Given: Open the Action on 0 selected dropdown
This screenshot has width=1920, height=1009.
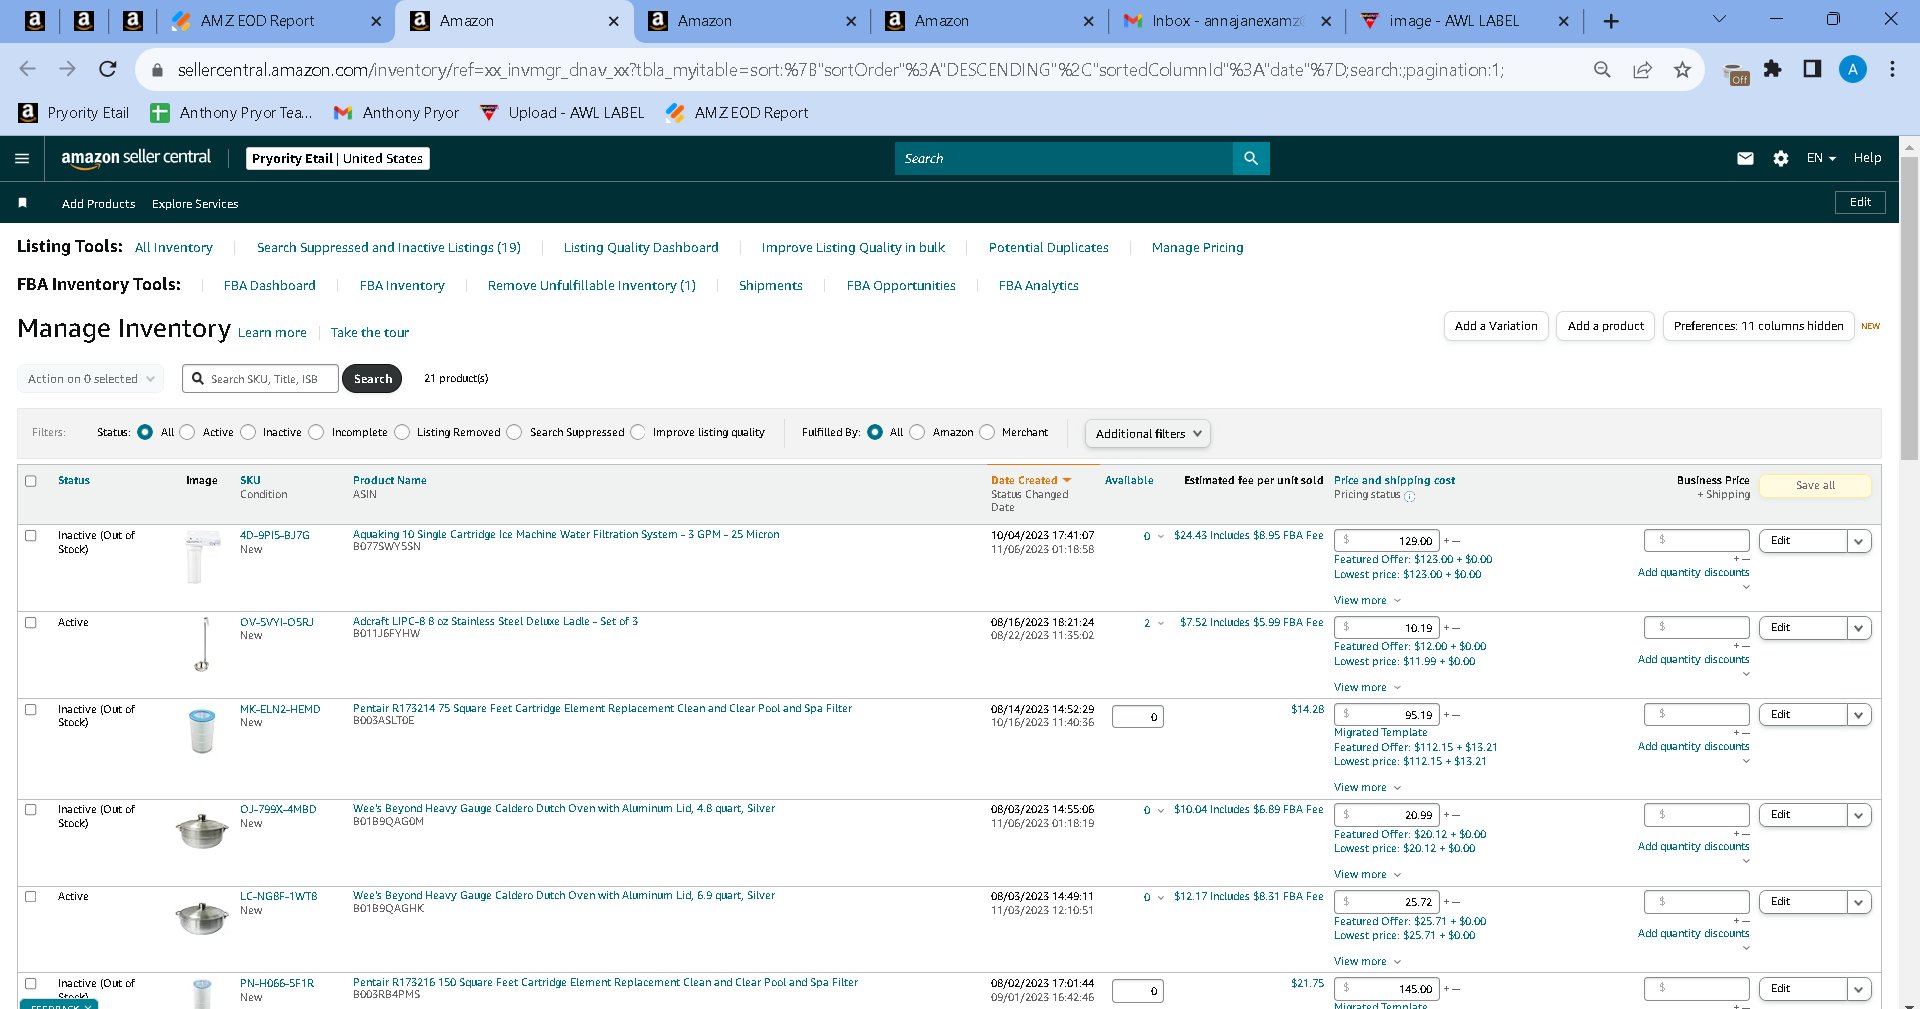Looking at the screenshot, I should [90, 379].
